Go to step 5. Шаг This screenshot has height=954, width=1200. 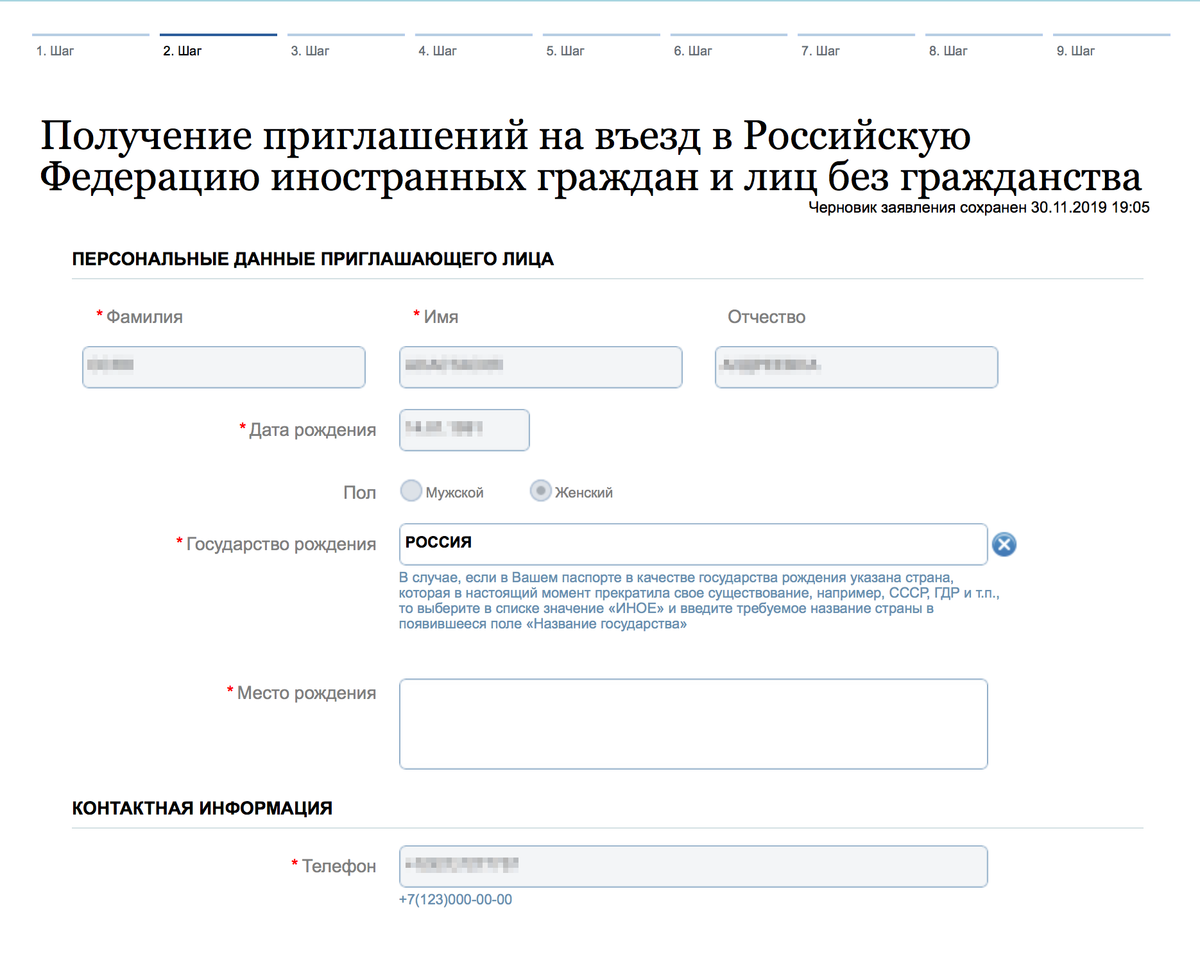(601, 45)
